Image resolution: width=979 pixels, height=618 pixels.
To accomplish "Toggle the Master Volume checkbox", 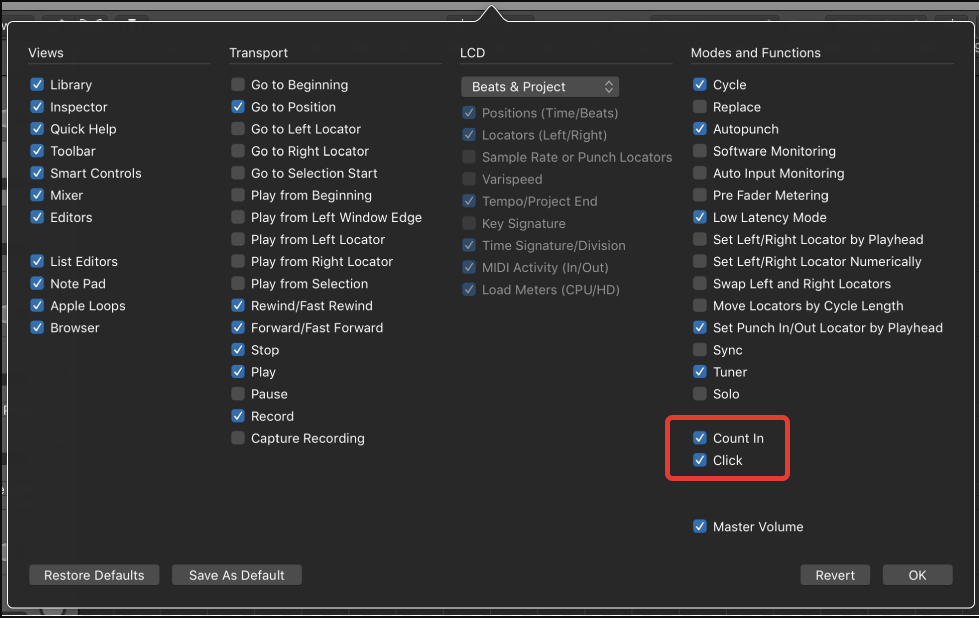I will [x=700, y=526].
